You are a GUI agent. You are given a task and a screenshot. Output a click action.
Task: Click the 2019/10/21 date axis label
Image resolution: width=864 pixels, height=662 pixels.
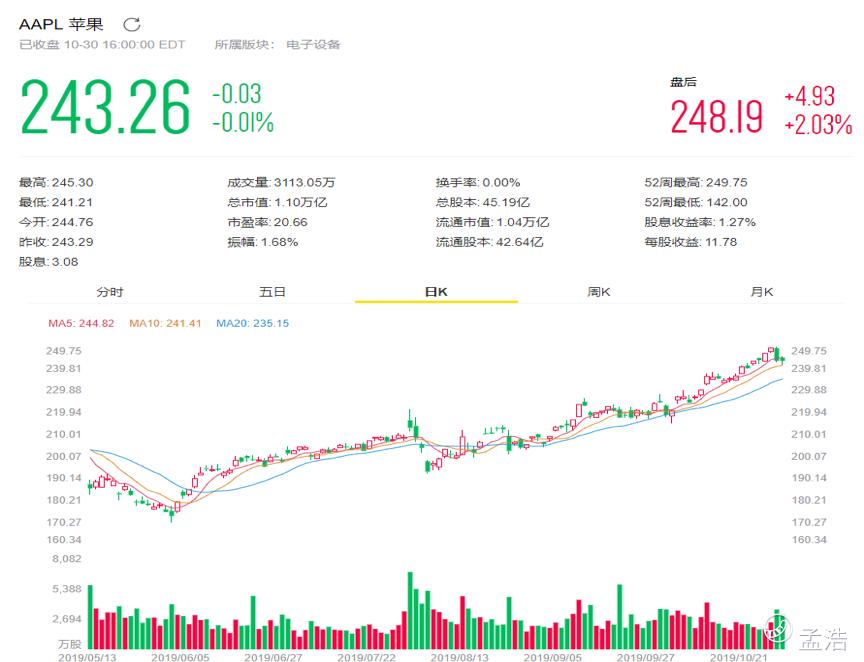pyautogui.click(x=739, y=657)
